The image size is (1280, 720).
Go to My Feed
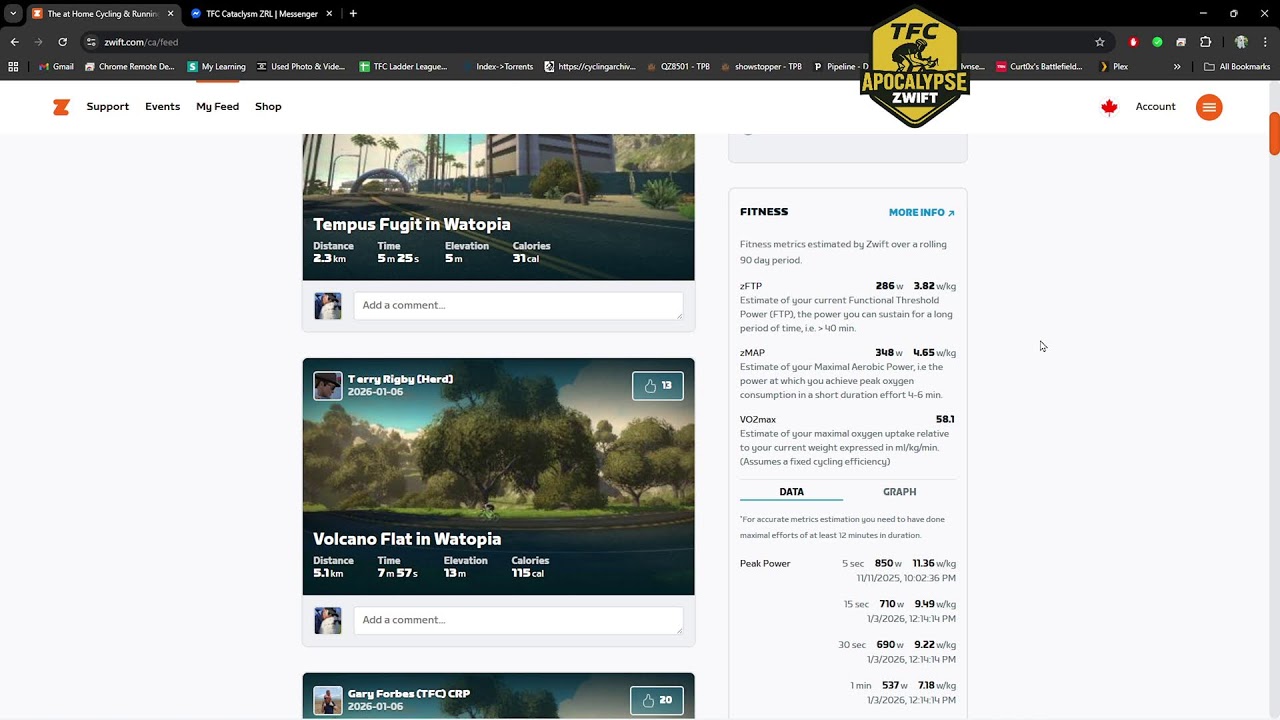(x=217, y=107)
